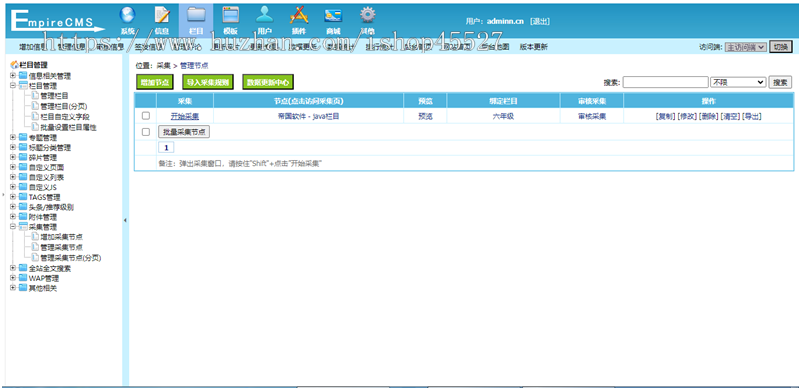Collapse the 采集管理 tree node
Image resolution: width=801 pixels, height=390 pixels.
[13, 227]
